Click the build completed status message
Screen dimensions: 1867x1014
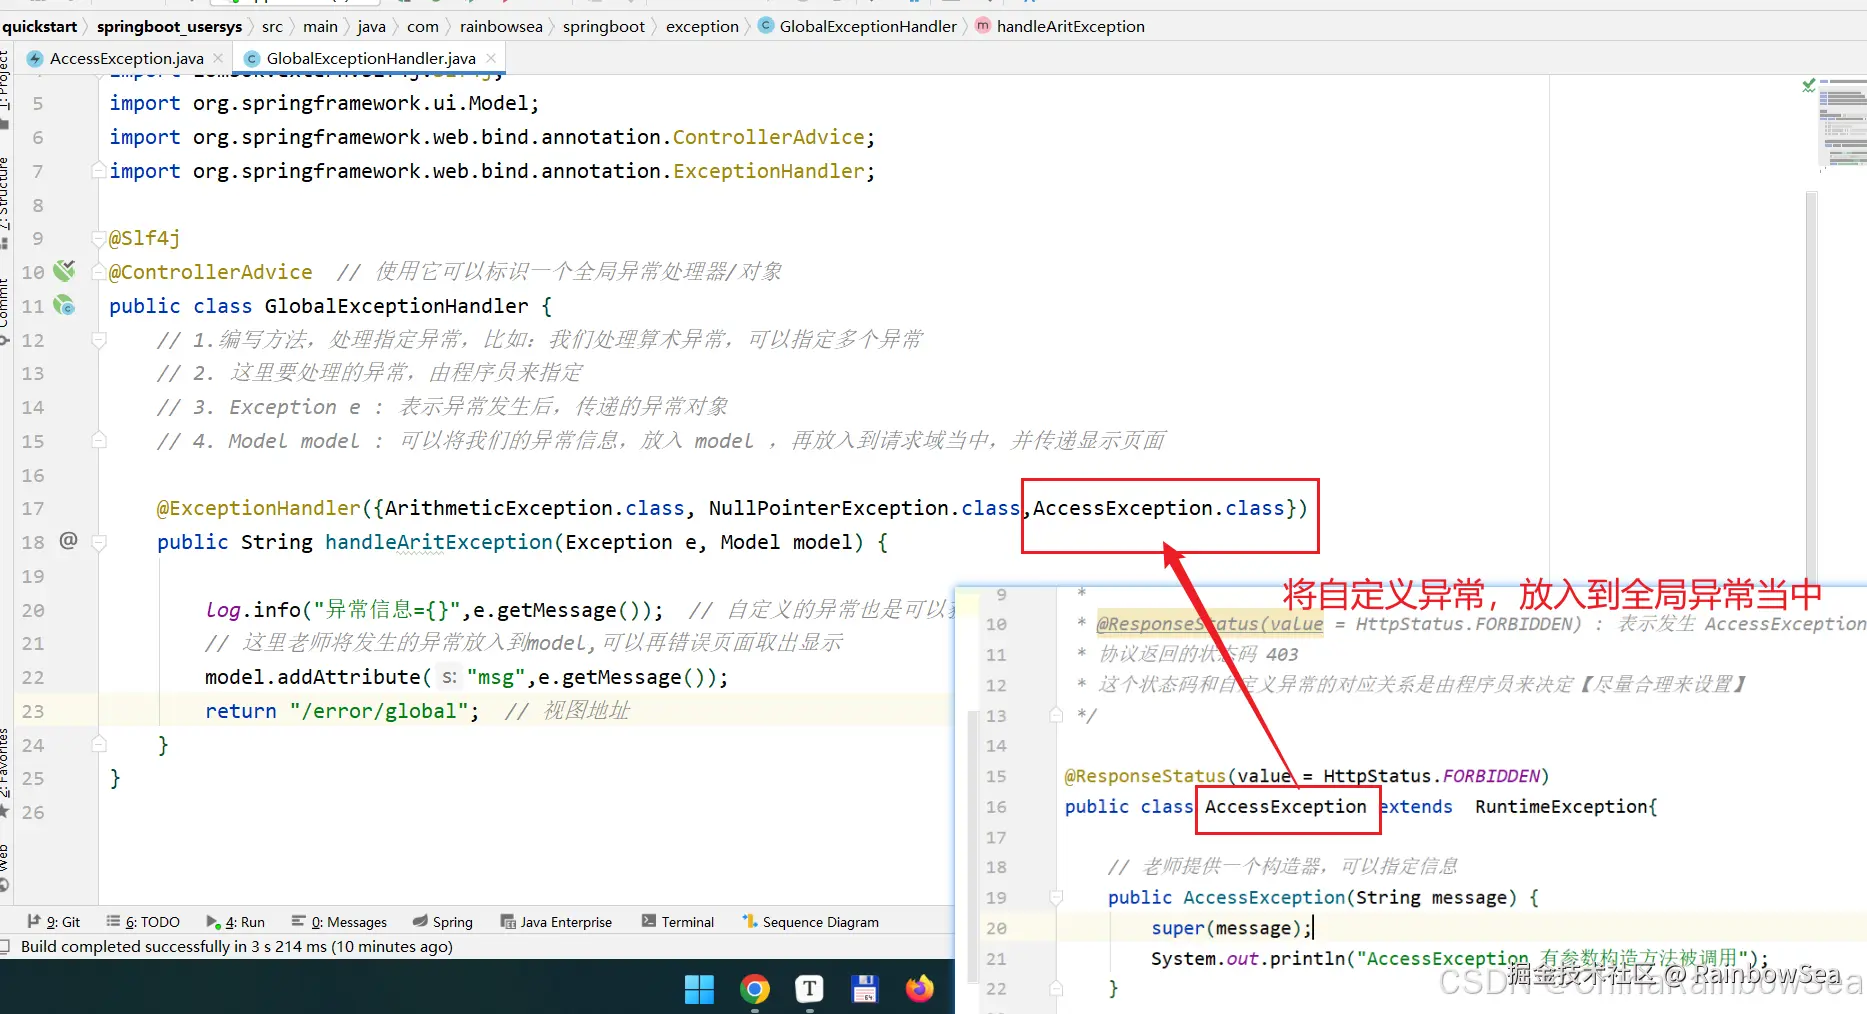click(x=237, y=947)
